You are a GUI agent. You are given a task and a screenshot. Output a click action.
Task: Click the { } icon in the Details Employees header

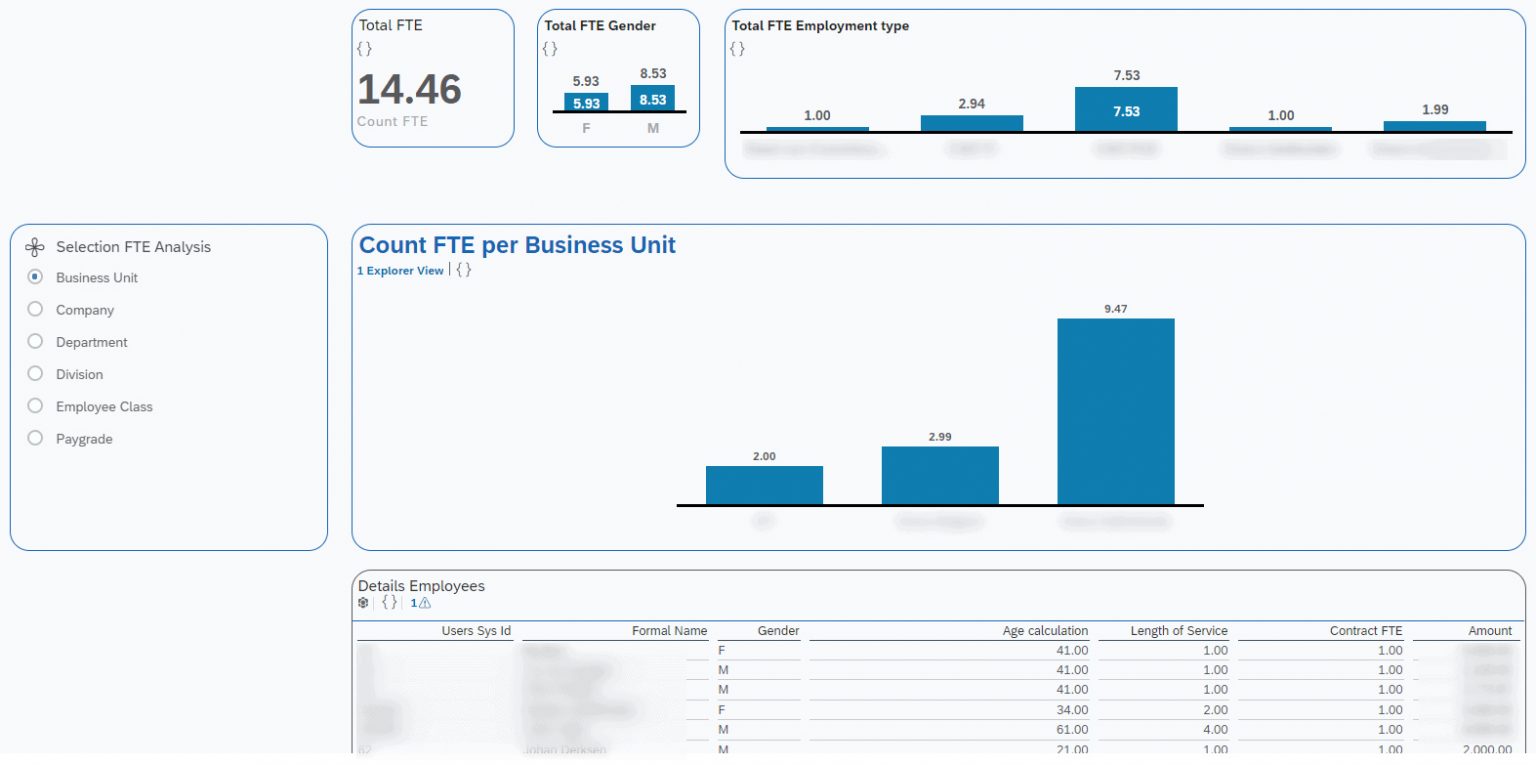click(389, 602)
